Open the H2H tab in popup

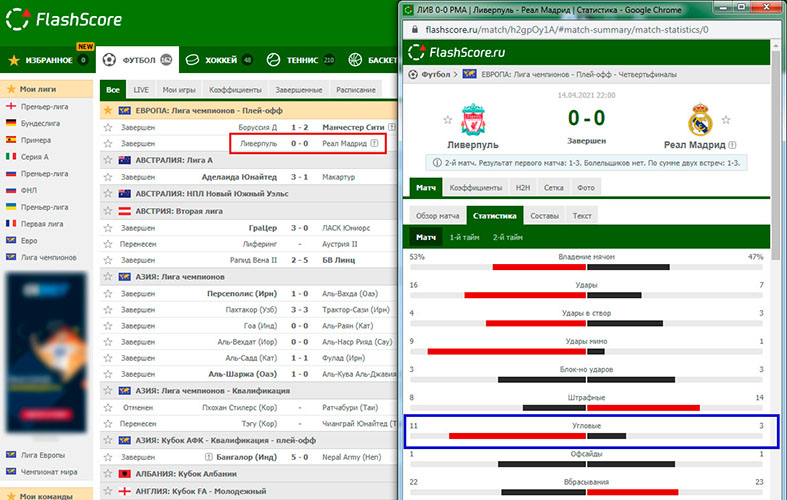pyautogui.click(x=523, y=187)
